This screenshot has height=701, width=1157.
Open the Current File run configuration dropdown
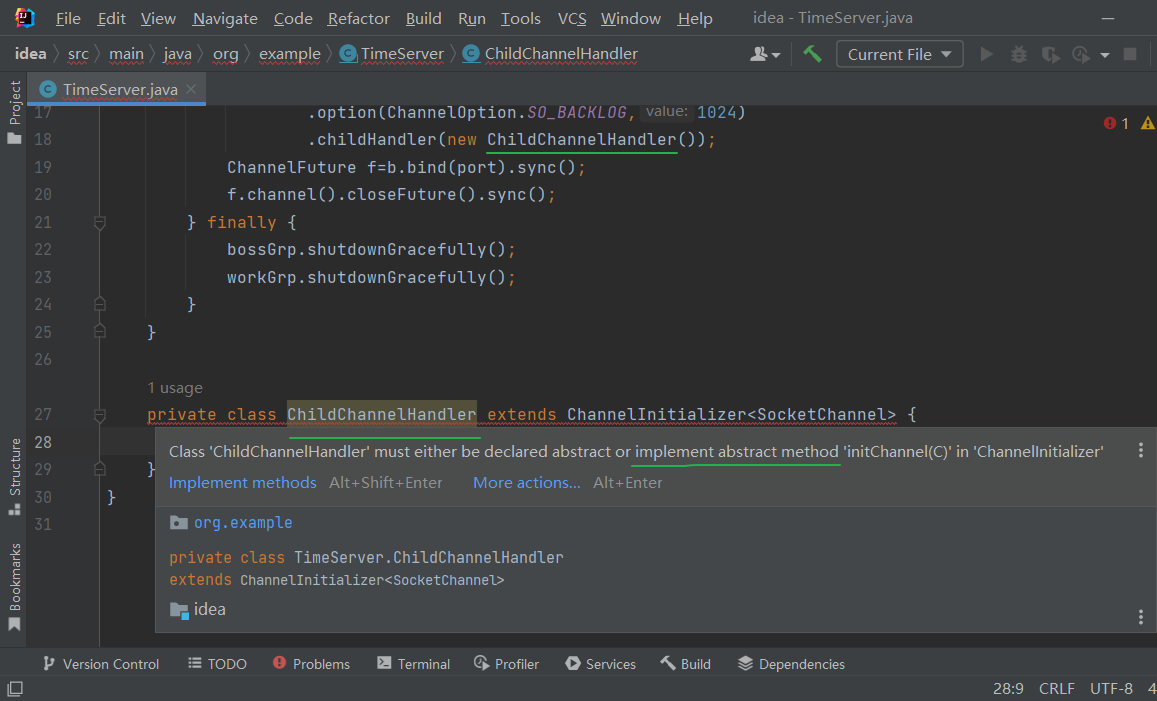click(x=899, y=55)
